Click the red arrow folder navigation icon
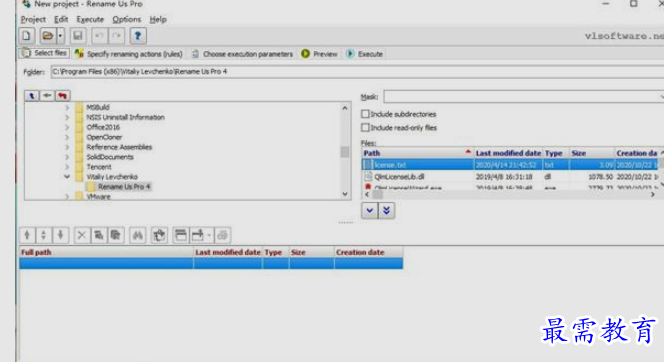664x362 pixels. point(62,96)
